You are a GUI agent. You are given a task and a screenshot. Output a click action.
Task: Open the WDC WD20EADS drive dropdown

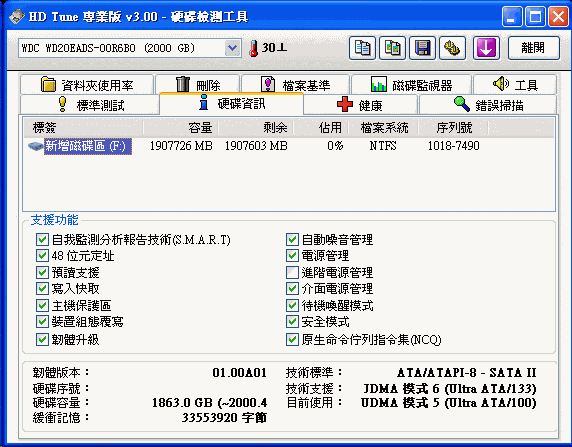tap(232, 48)
